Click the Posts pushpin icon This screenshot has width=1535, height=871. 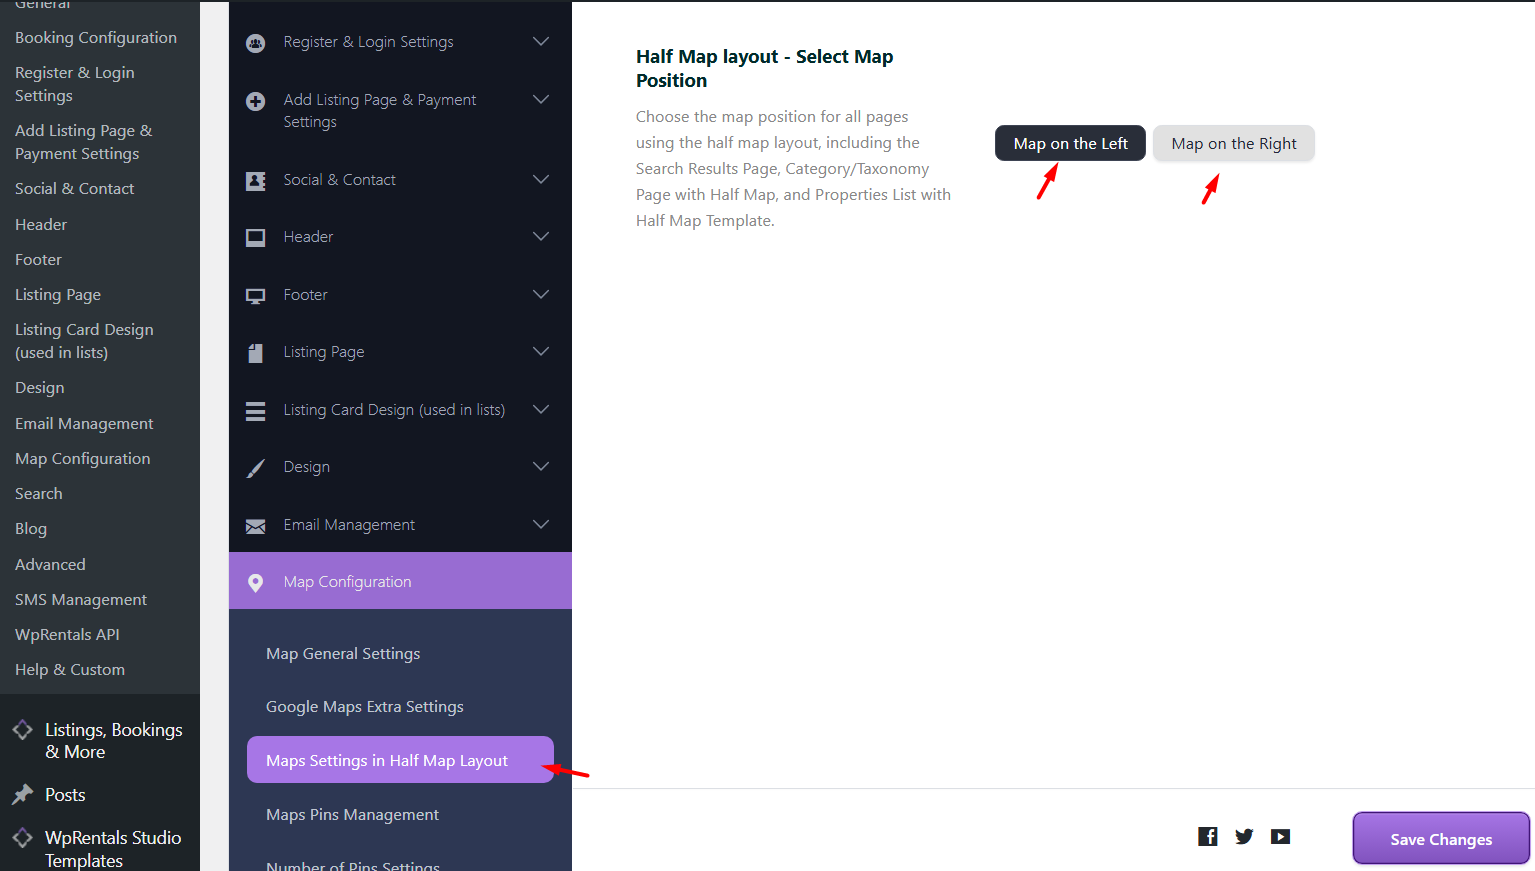tap(23, 795)
